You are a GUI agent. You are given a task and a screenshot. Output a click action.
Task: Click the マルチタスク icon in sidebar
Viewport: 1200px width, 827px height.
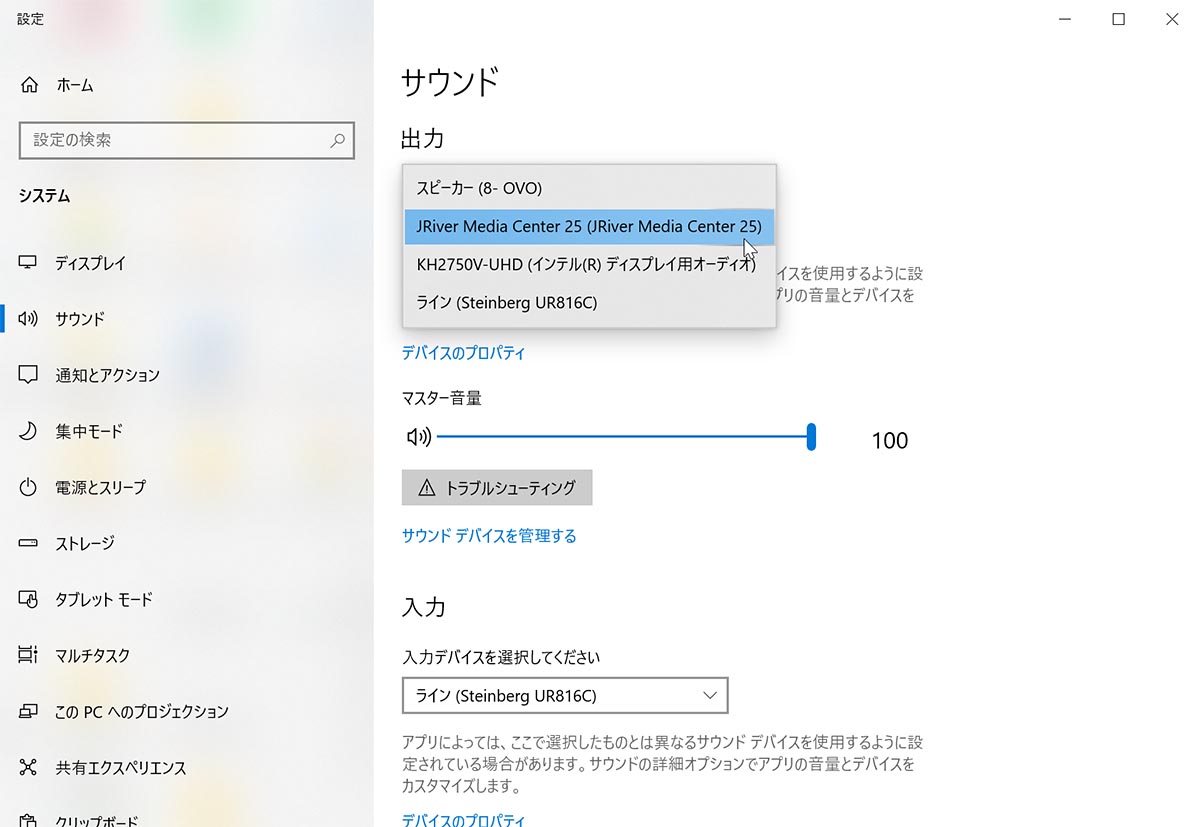[x=29, y=655]
